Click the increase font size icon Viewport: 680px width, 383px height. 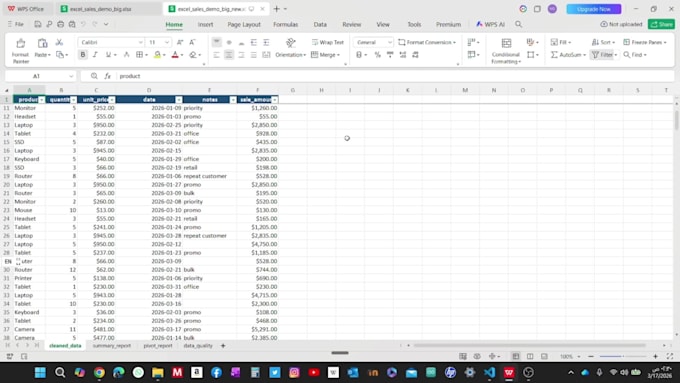pos(180,42)
